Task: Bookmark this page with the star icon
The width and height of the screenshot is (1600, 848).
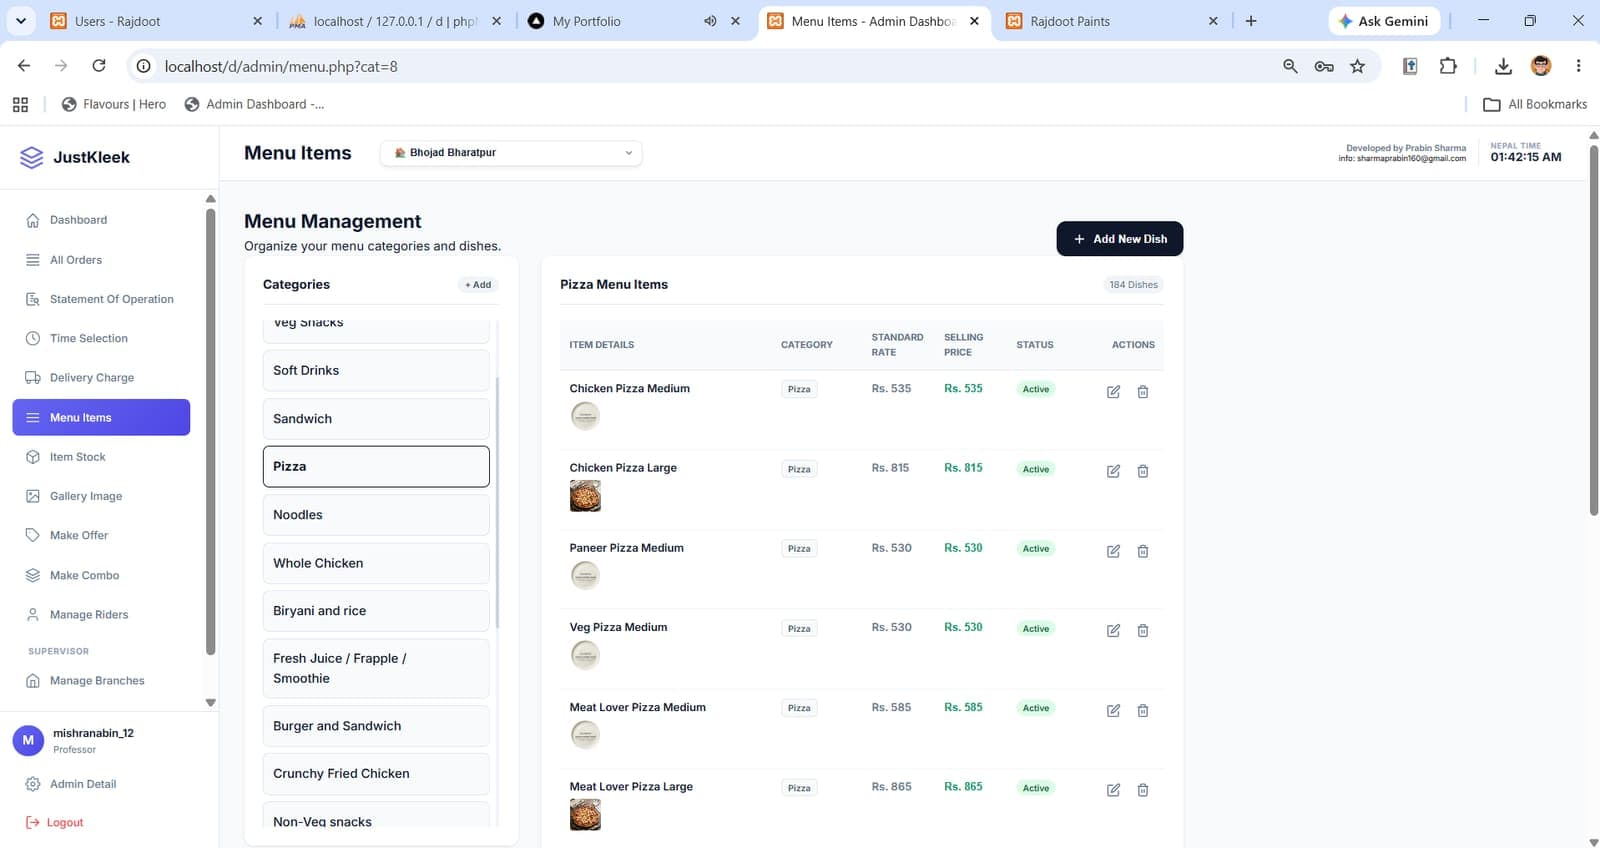Action: [1357, 66]
